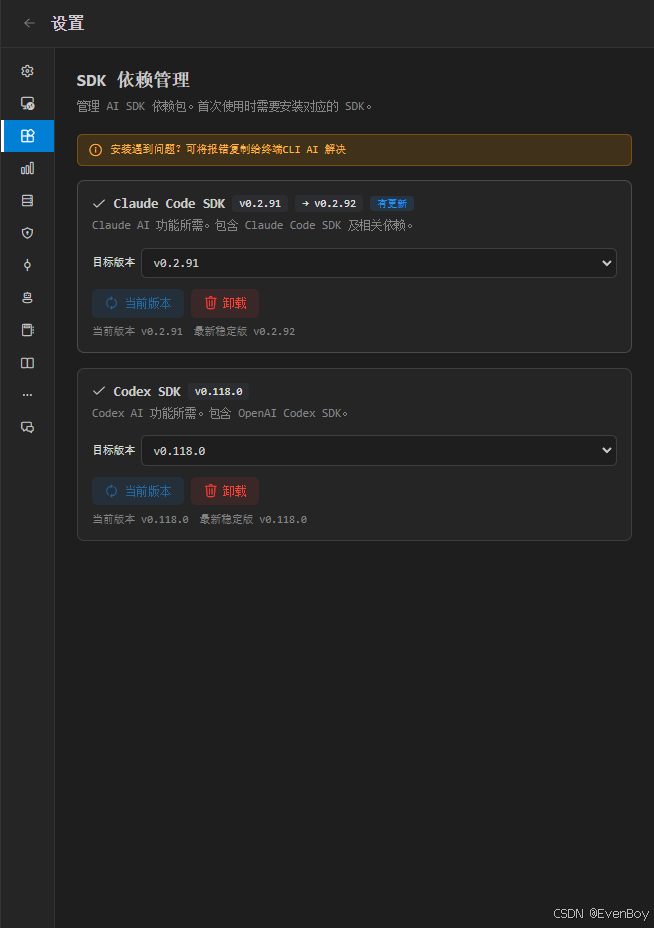
Task: Click the Codex AI 功能所需 description line
Action: [220, 413]
